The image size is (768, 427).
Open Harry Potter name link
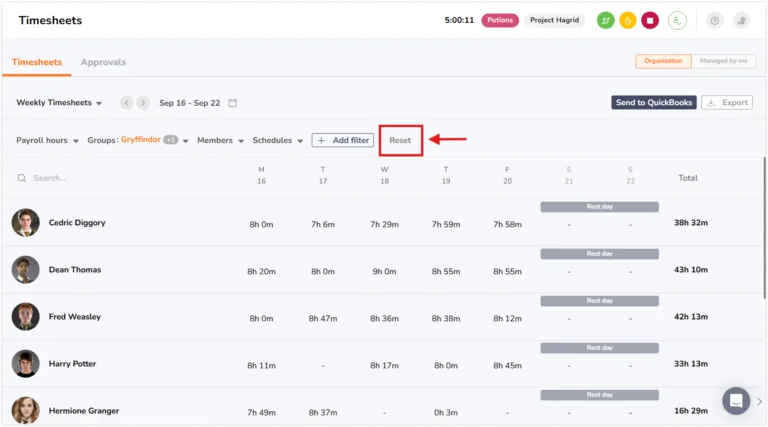coord(72,364)
